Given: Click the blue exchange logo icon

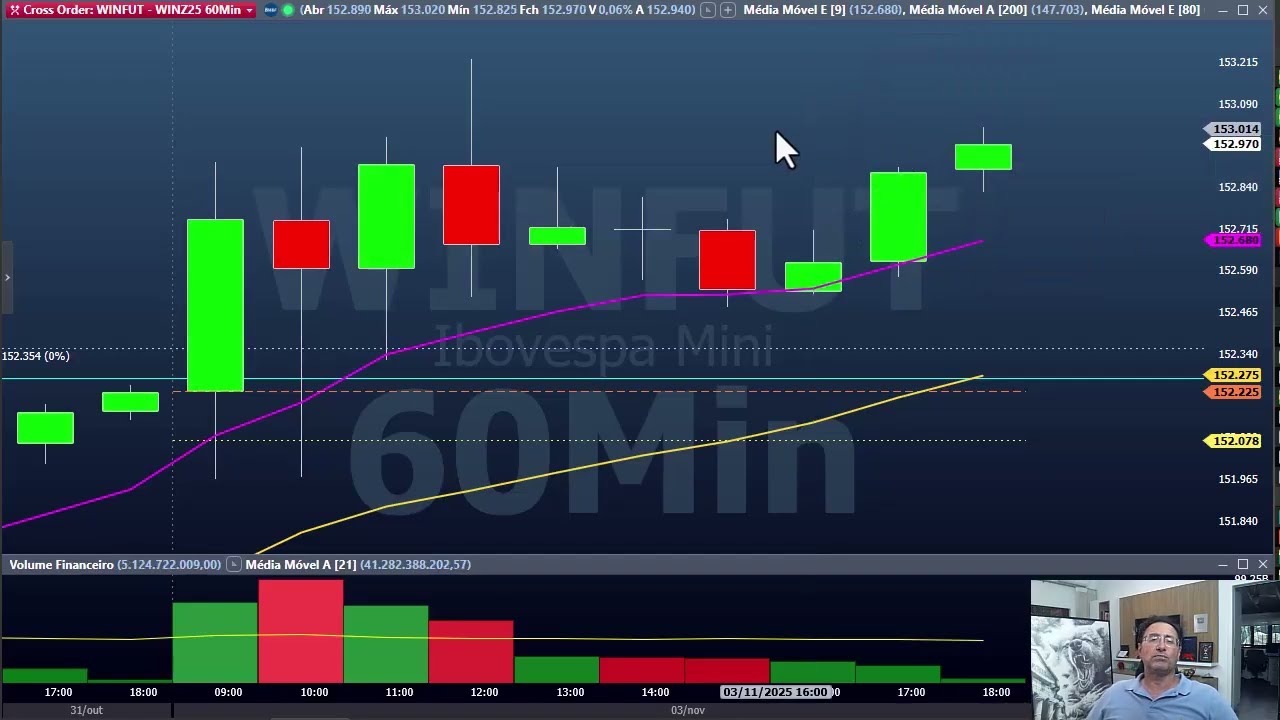Looking at the screenshot, I should coord(270,10).
